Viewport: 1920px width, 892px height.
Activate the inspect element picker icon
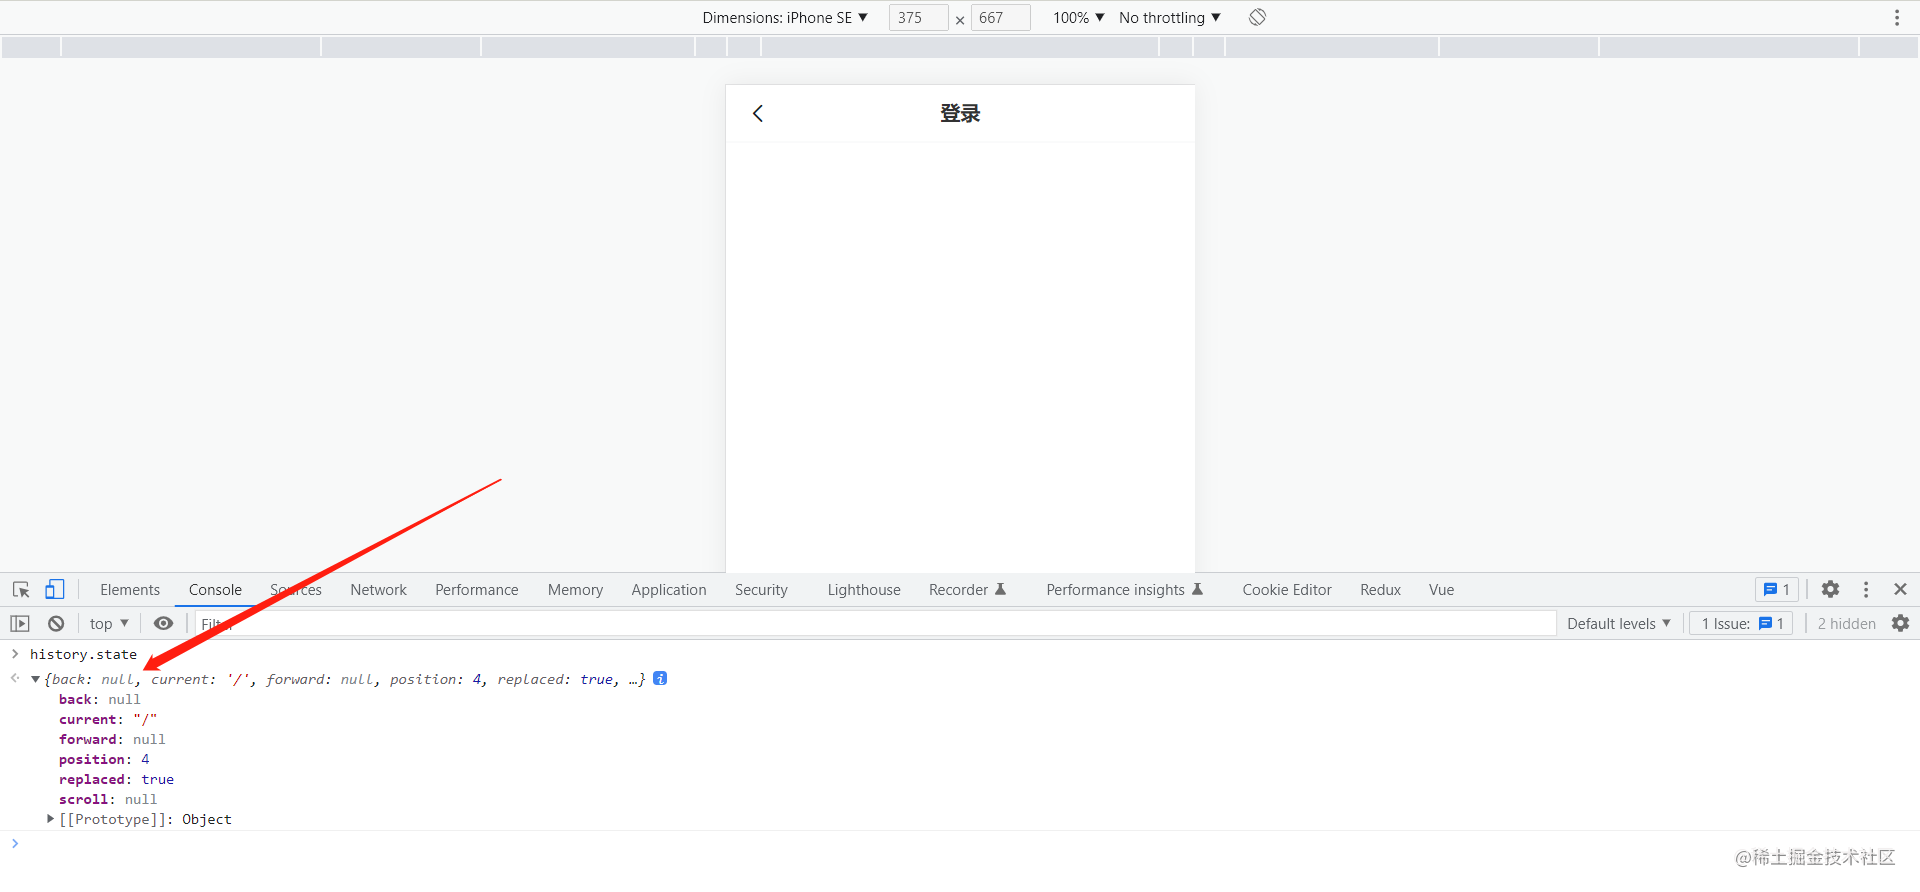(x=21, y=590)
